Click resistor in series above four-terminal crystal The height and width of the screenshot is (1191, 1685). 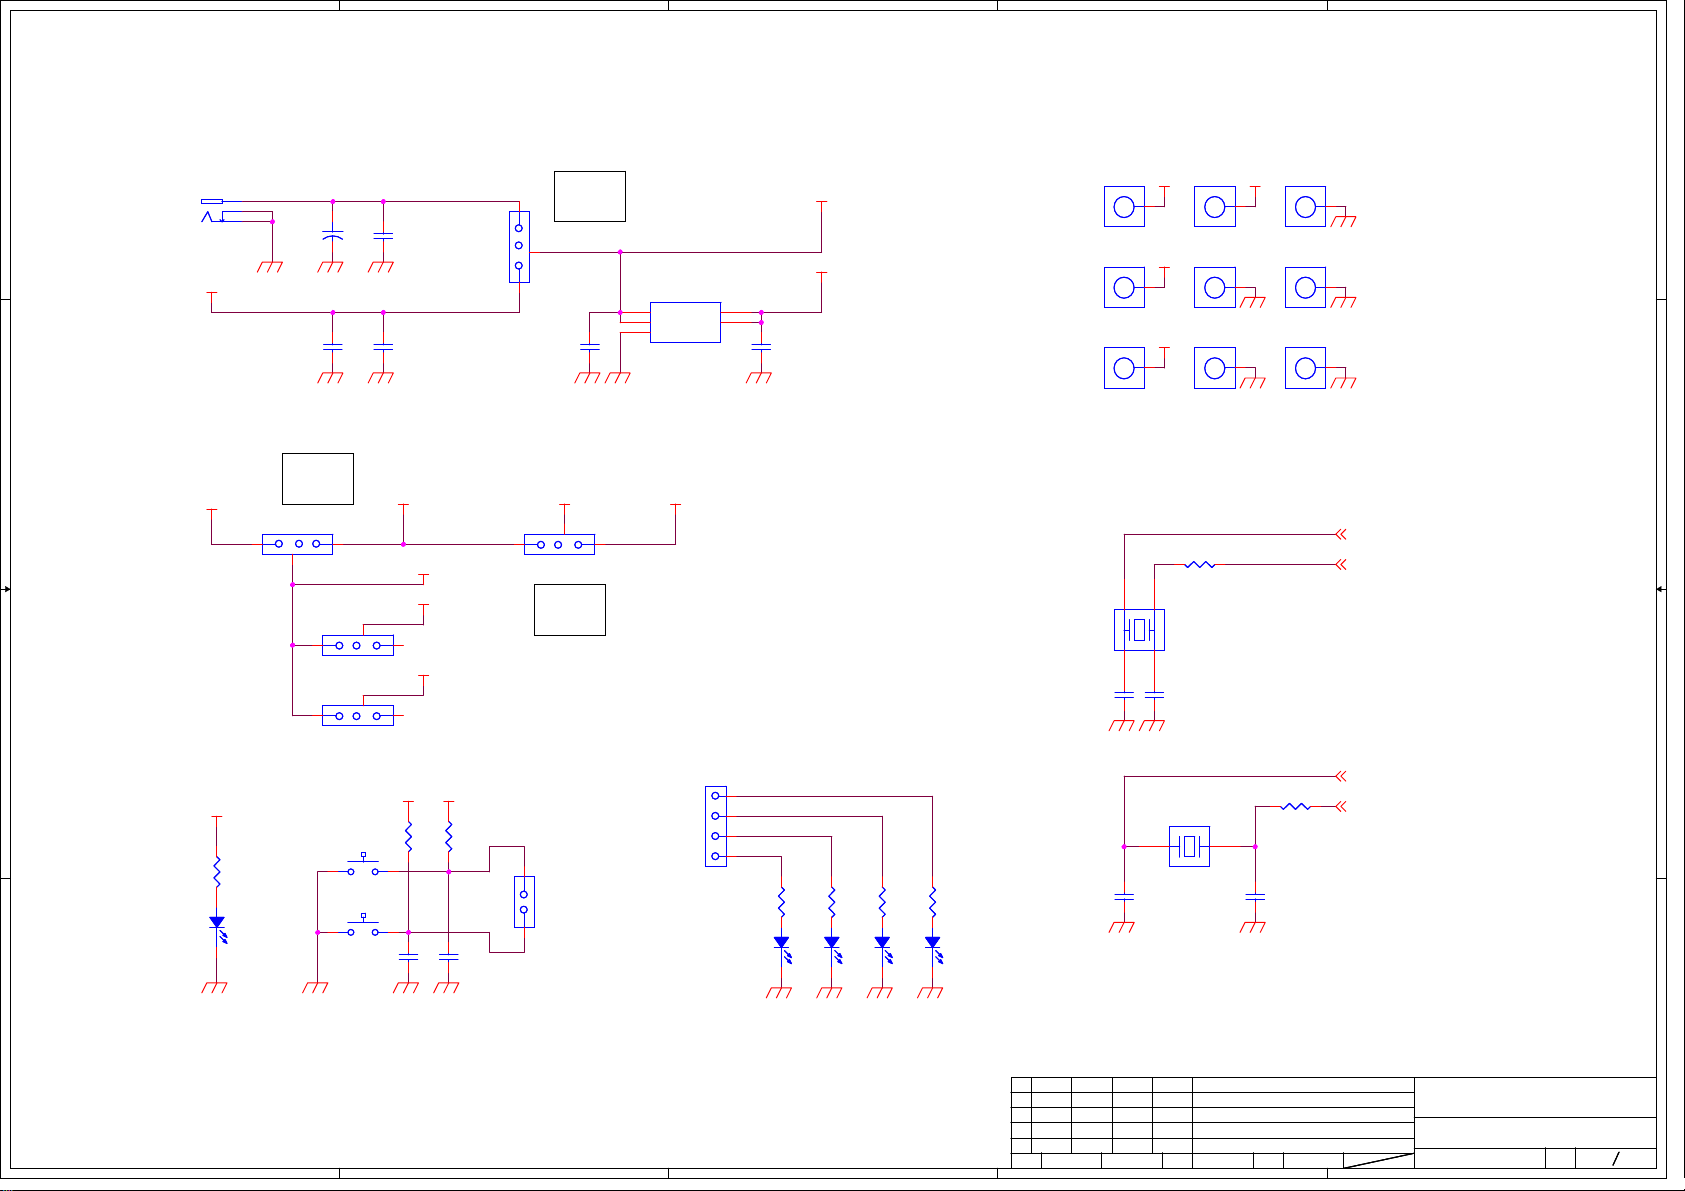tap(1200, 565)
